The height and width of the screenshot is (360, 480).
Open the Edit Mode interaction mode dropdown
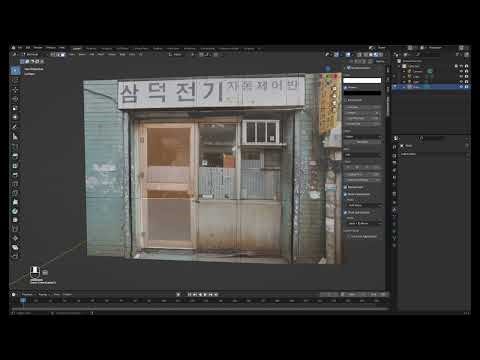[32, 54]
